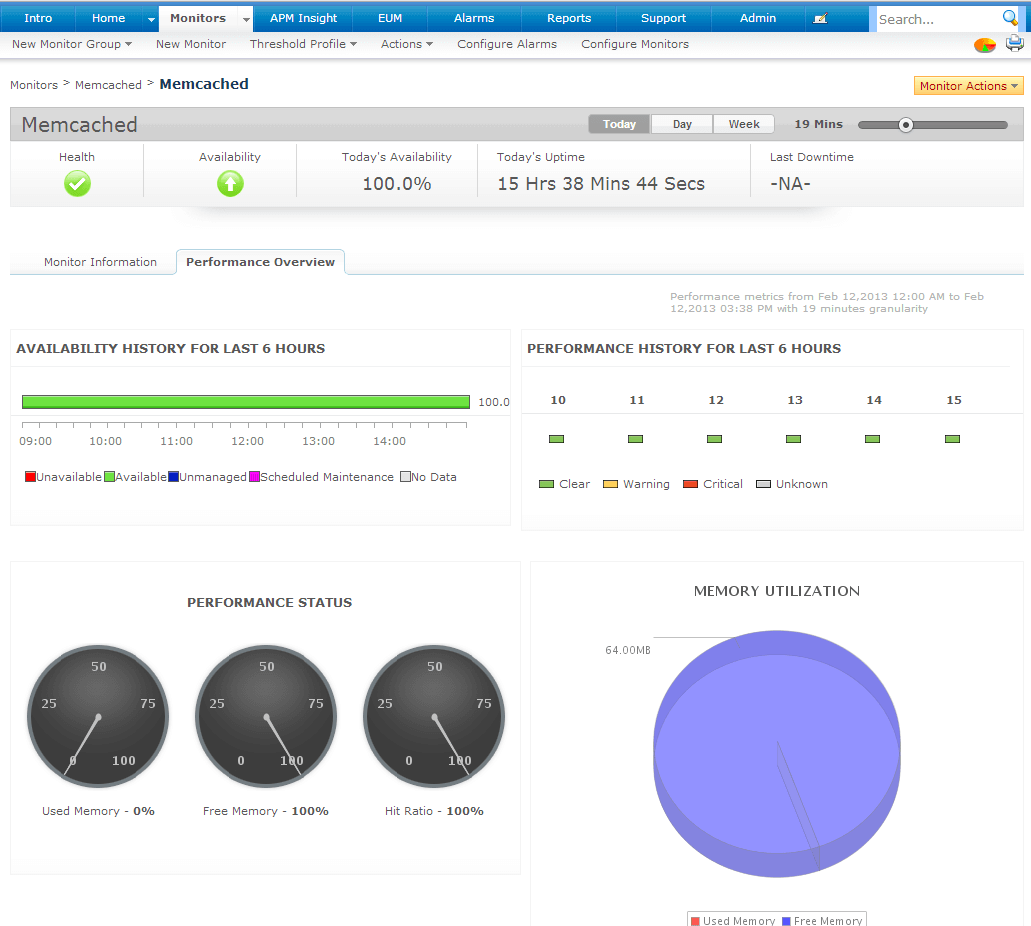Open the Support tab
1031x926 pixels.
pos(663,18)
